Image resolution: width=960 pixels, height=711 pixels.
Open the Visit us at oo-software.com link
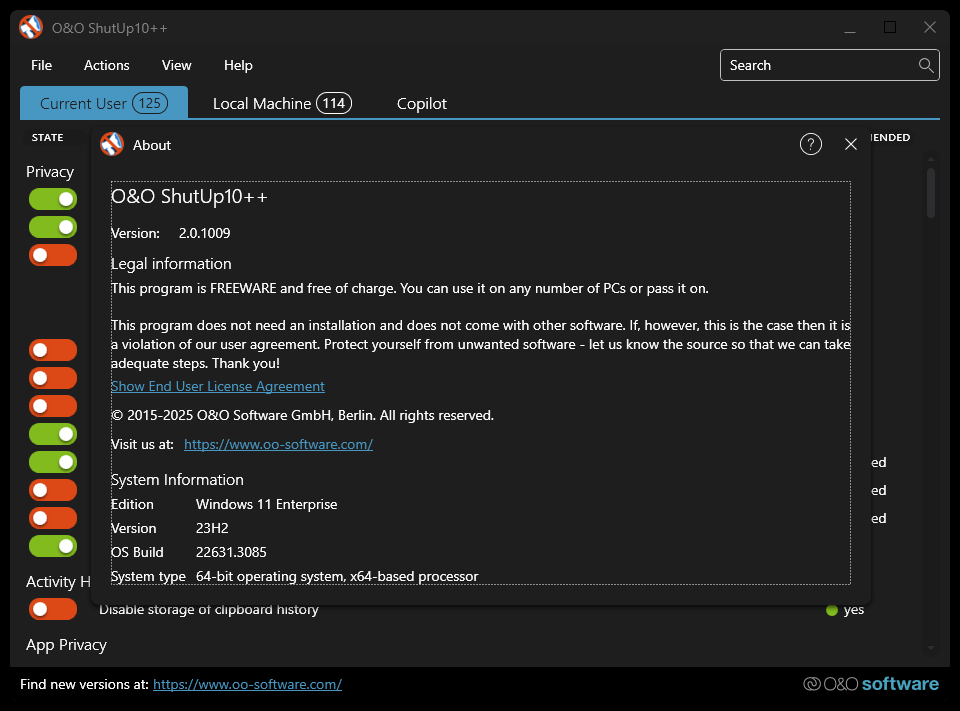(279, 445)
